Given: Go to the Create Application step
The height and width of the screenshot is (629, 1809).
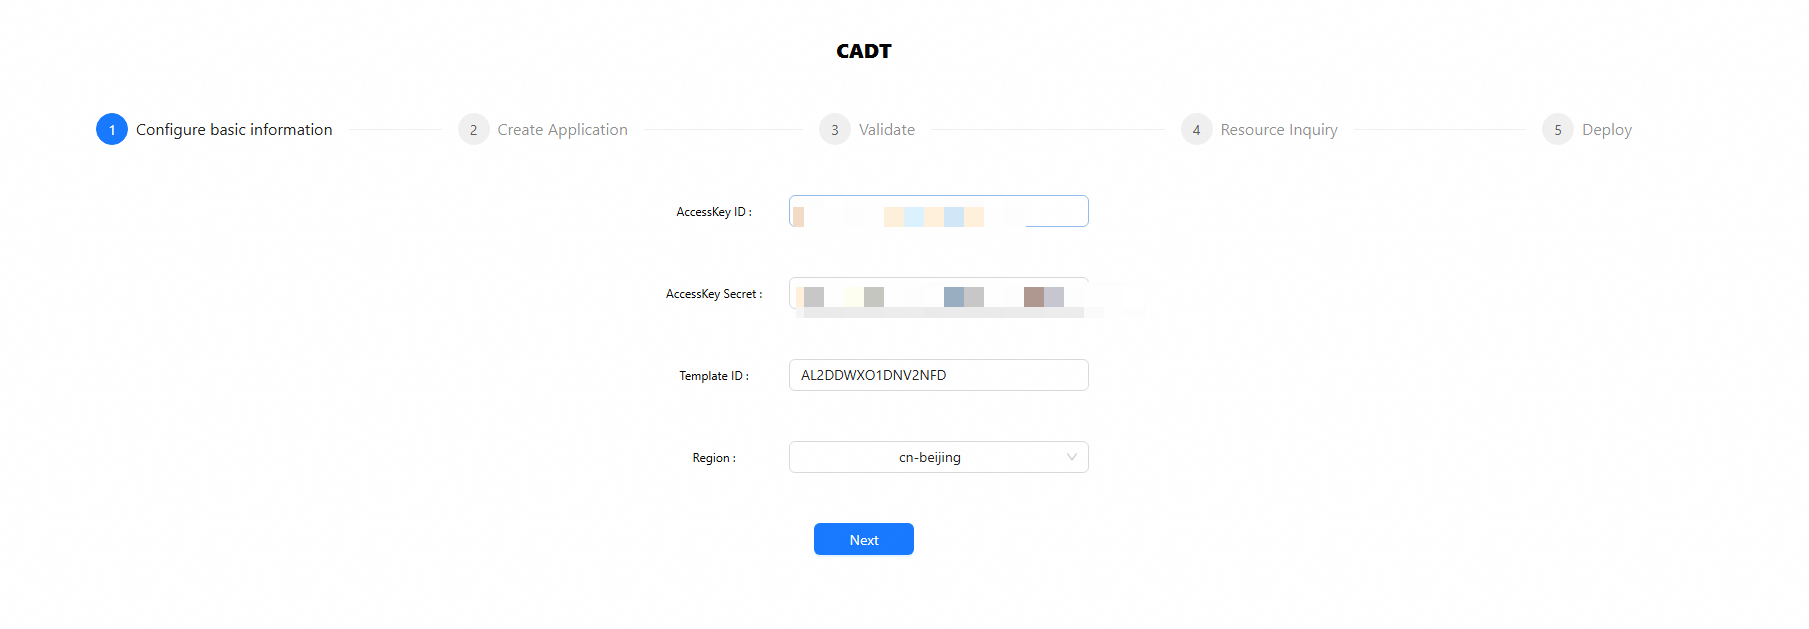Looking at the screenshot, I should (562, 130).
